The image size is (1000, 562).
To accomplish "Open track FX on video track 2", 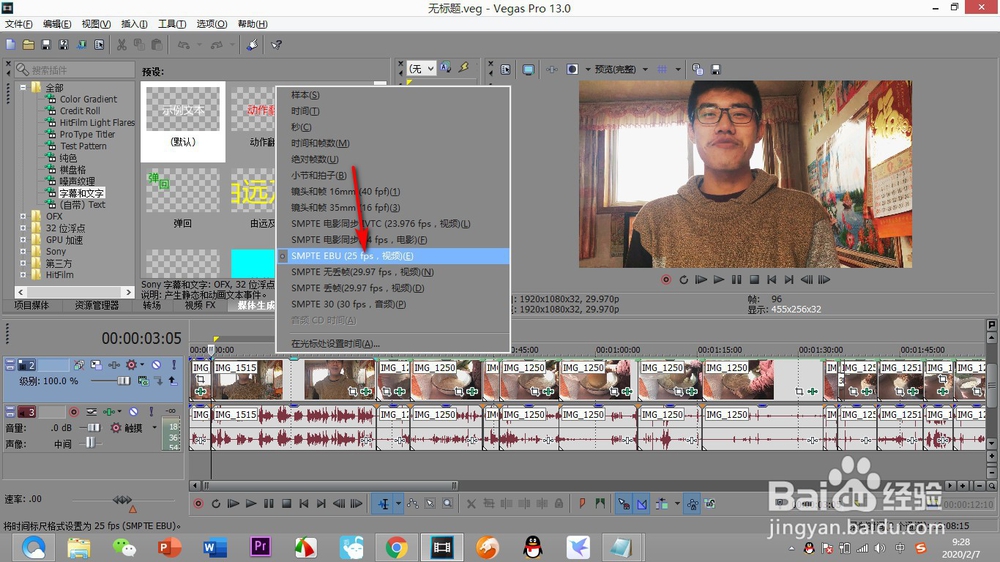I will pos(113,365).
